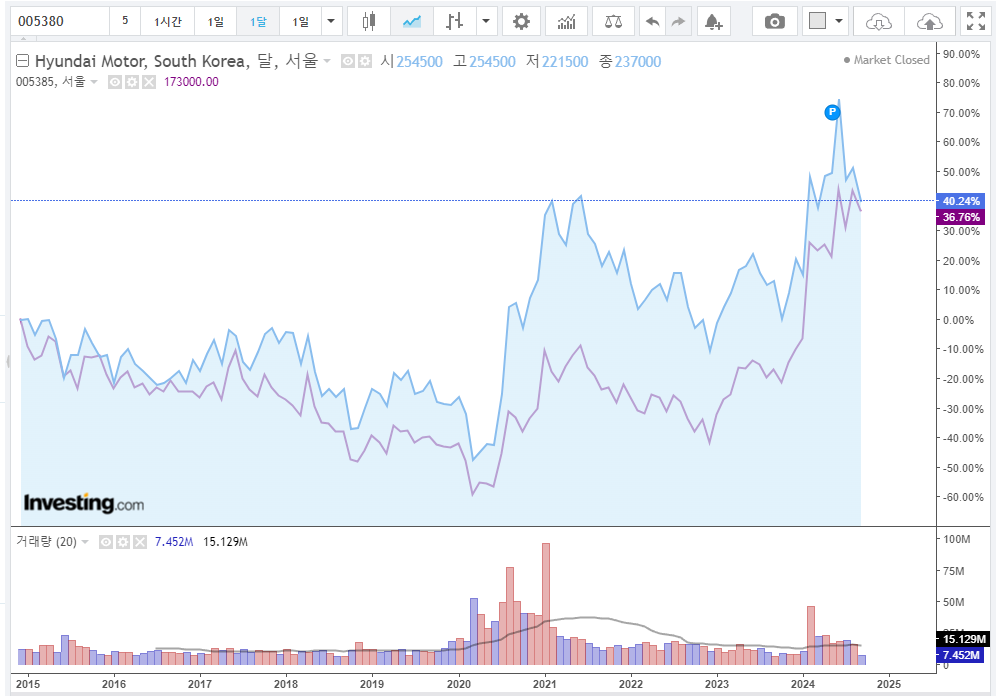998x696 pixels.
Task: Click the 거래량 (20) indicator label
Action: (x=46, y=542)
